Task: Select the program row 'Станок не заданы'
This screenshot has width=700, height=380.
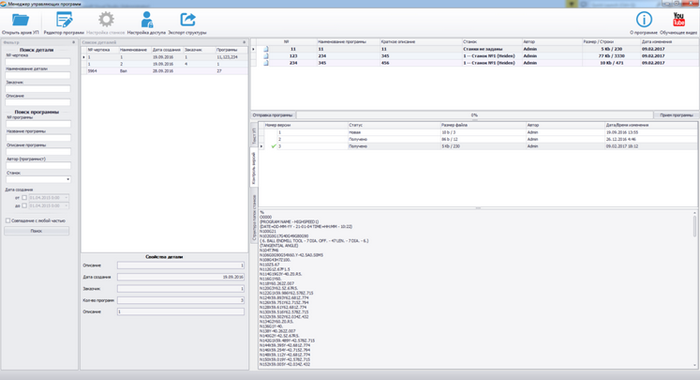Action: (475, 49)
